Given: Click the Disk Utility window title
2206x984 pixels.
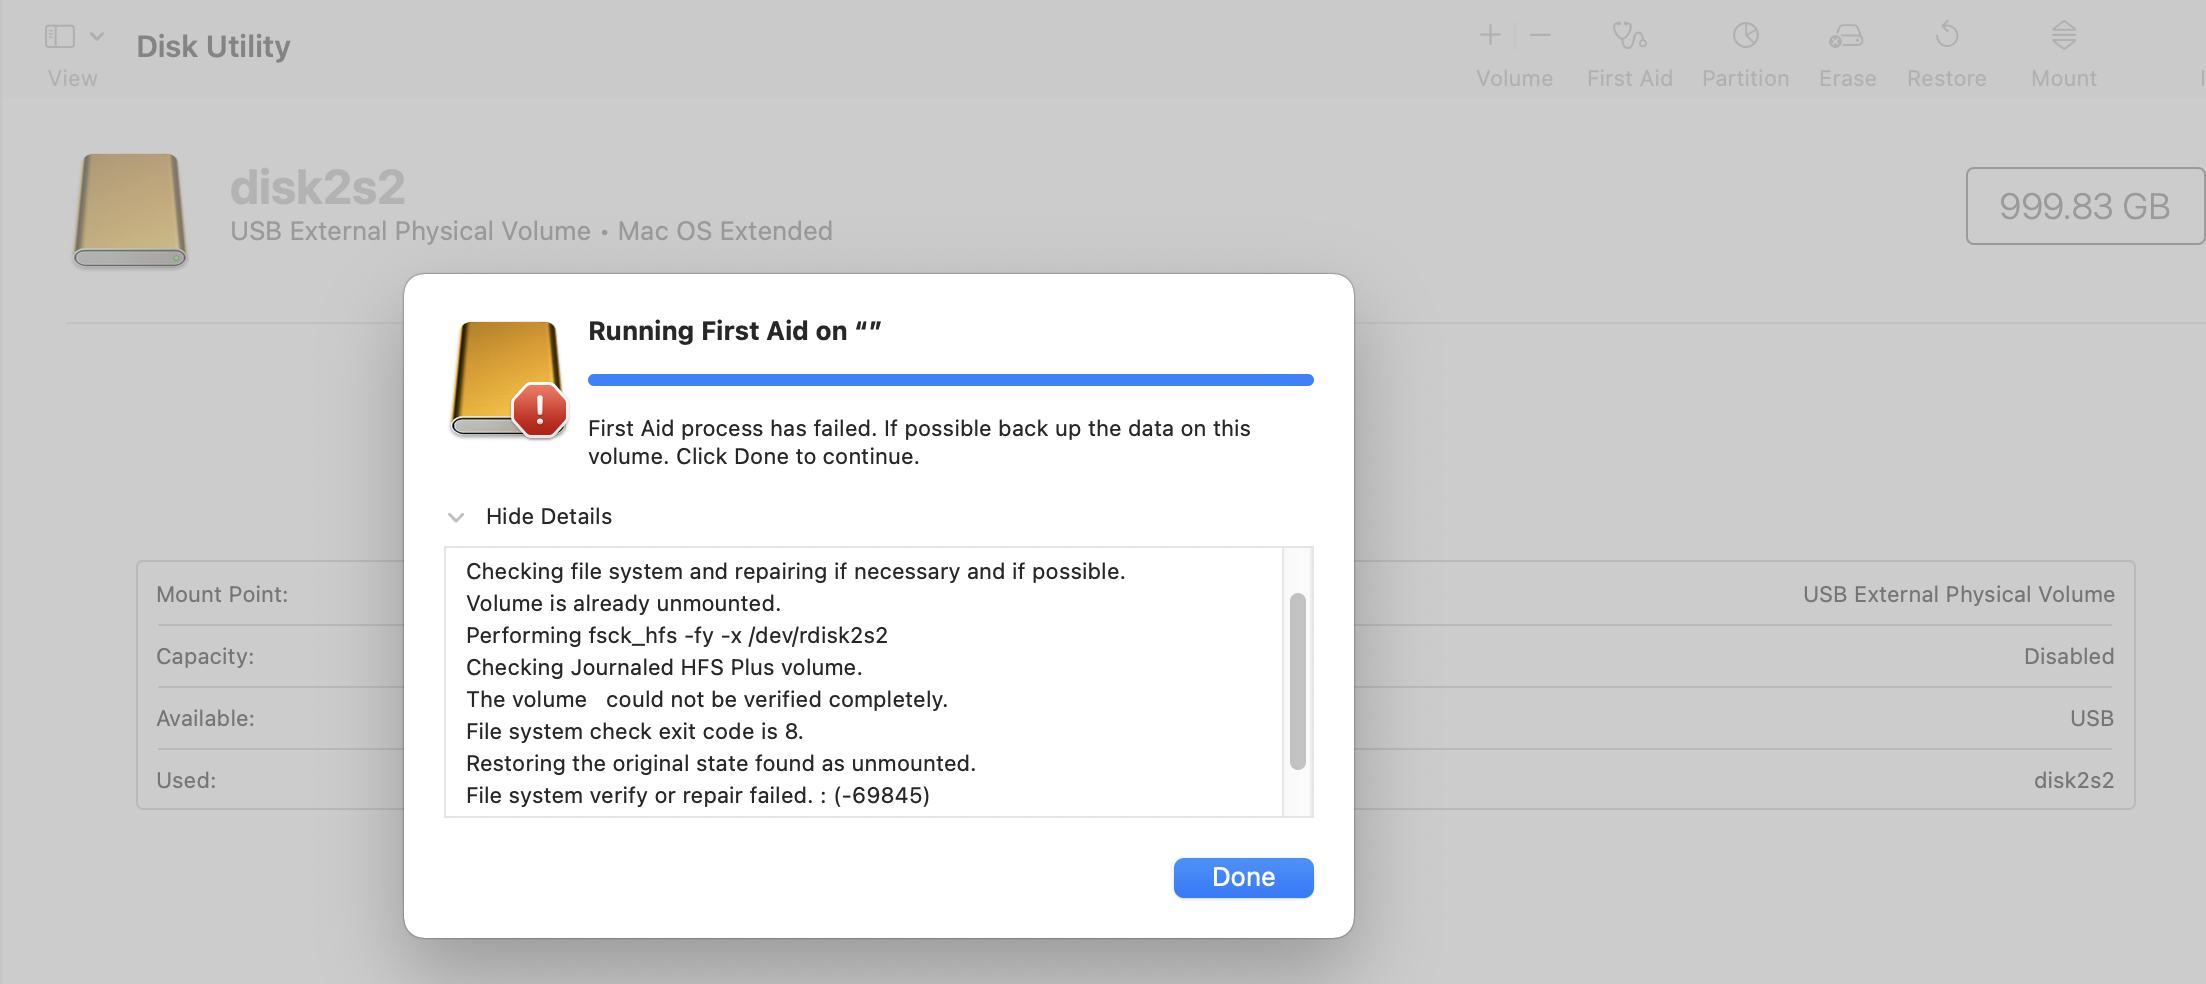Looking at the screenshot, I should point(213,46).
